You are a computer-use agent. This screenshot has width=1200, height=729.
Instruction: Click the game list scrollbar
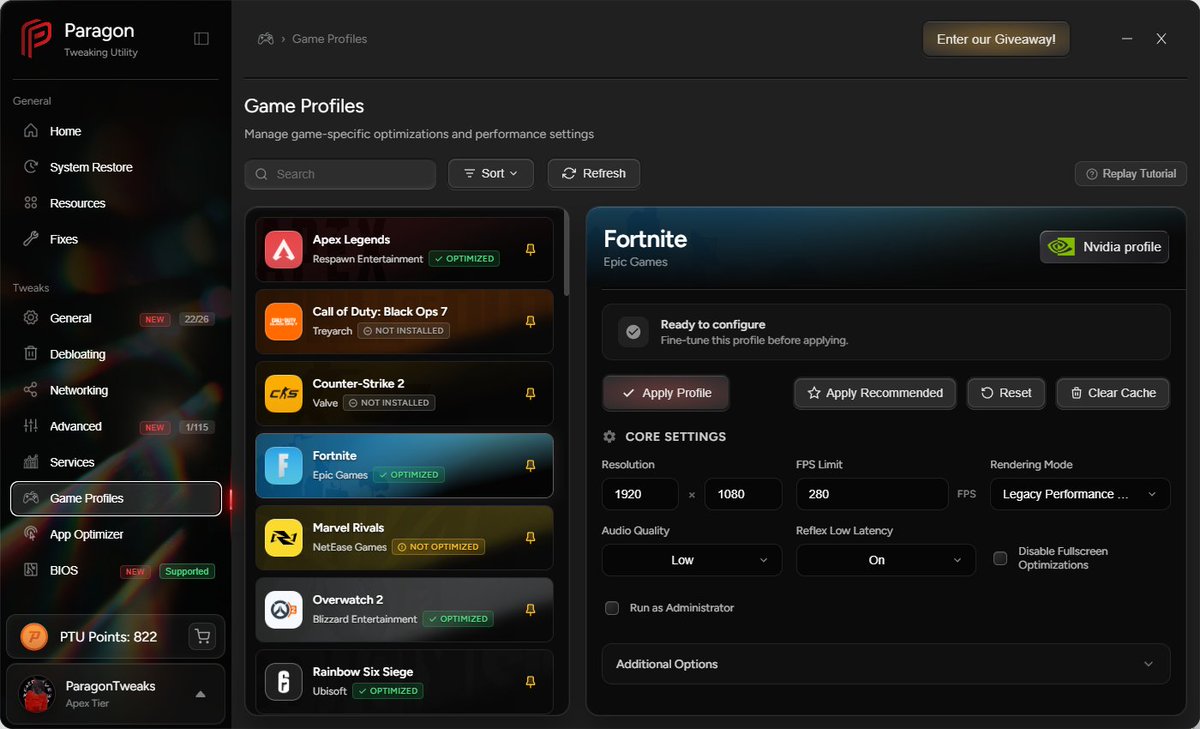tap(566, 253)
